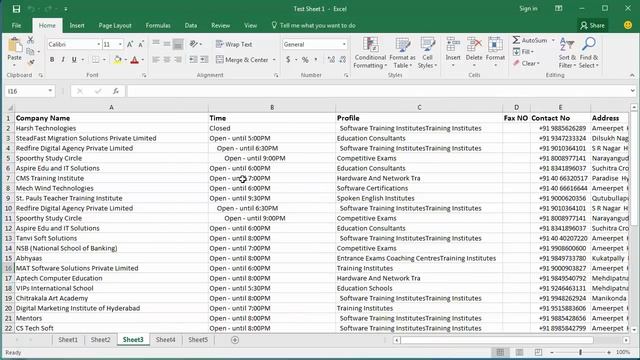Switch to Insert ribbon tab
The width and height of the screenshot is (640, 360).
click(77, 25)
